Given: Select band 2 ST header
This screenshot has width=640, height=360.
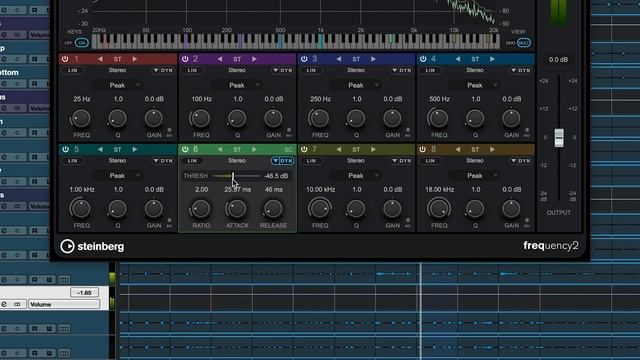Looking at the screenshot, I should coord(237,59).
